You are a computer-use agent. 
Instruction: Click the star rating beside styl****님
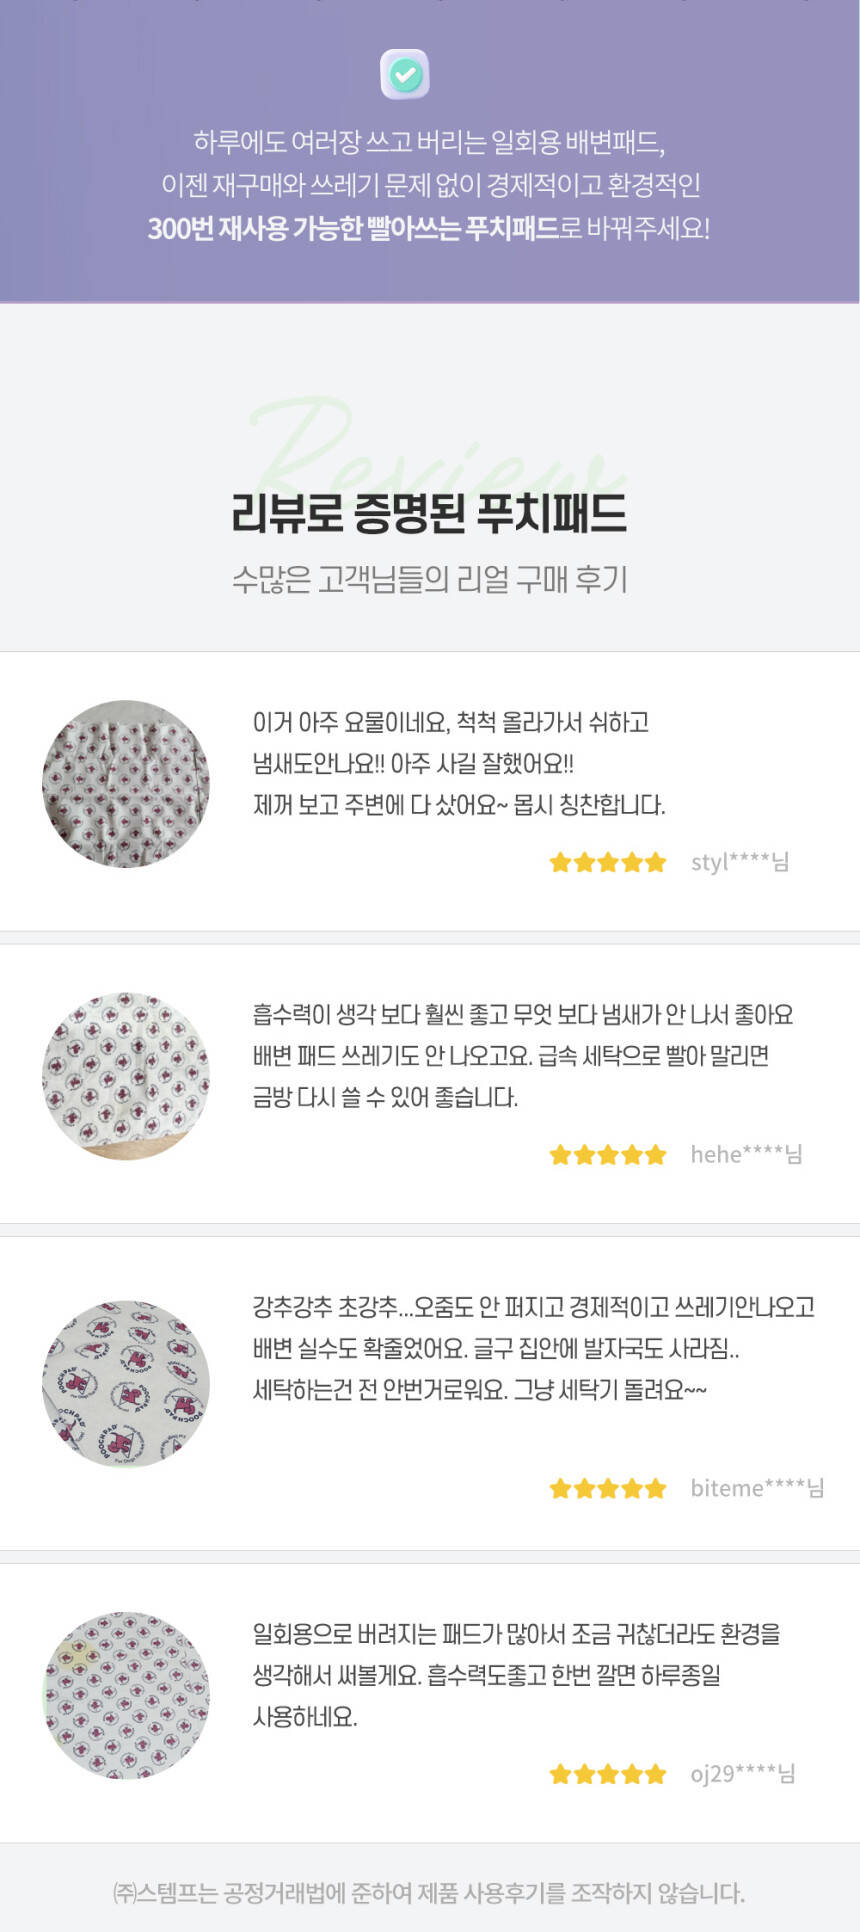pos(607,862)
